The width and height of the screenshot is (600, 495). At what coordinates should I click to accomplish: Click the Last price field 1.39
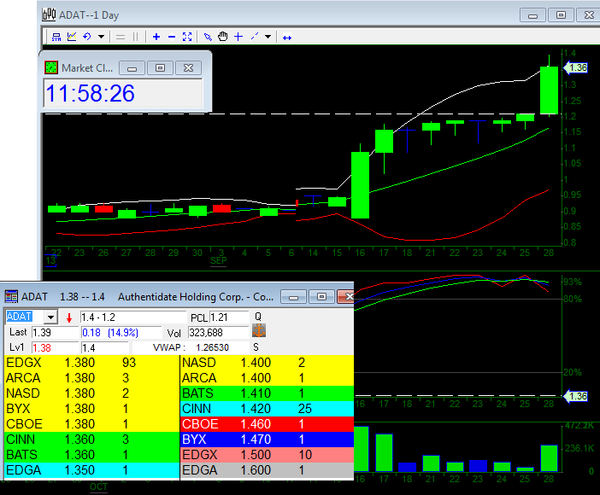(x=55, y=332)
